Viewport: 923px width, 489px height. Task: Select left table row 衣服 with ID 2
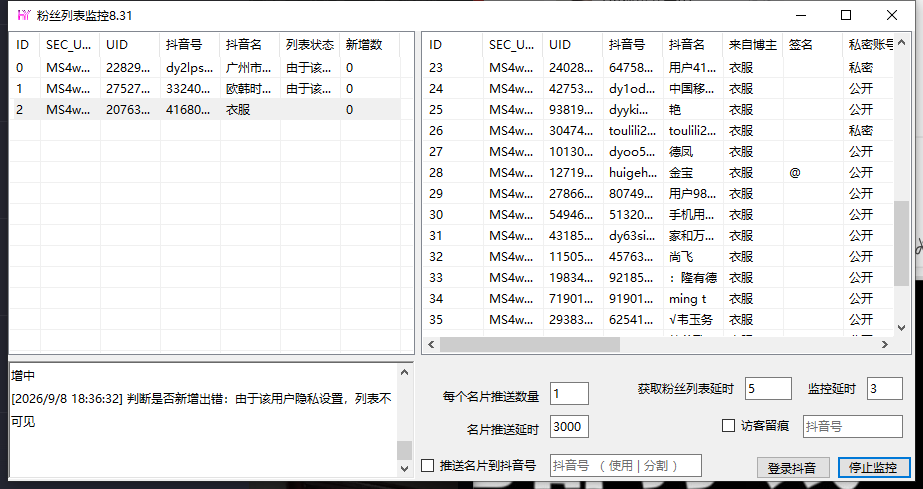coord(205,110)
